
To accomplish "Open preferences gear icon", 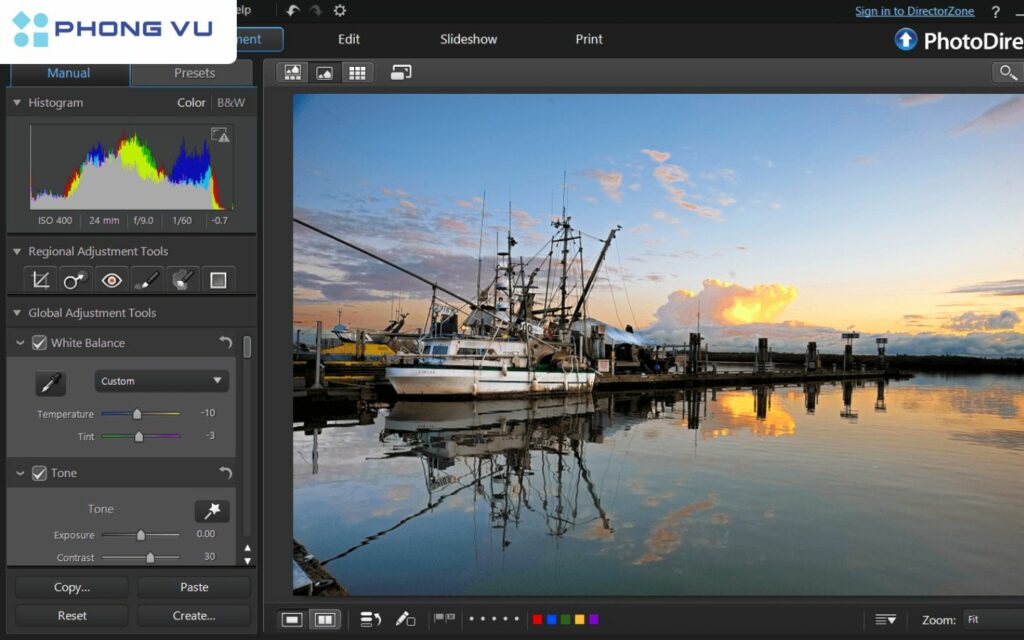I will 340,11.
